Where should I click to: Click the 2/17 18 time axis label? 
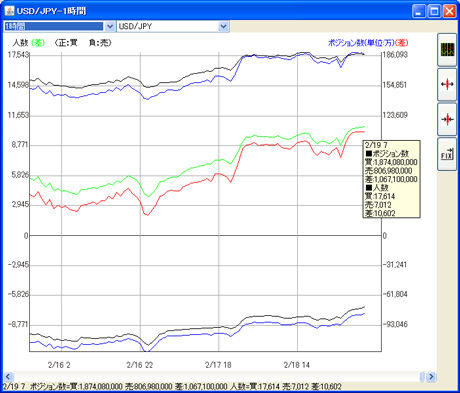[x=218, y=365]
